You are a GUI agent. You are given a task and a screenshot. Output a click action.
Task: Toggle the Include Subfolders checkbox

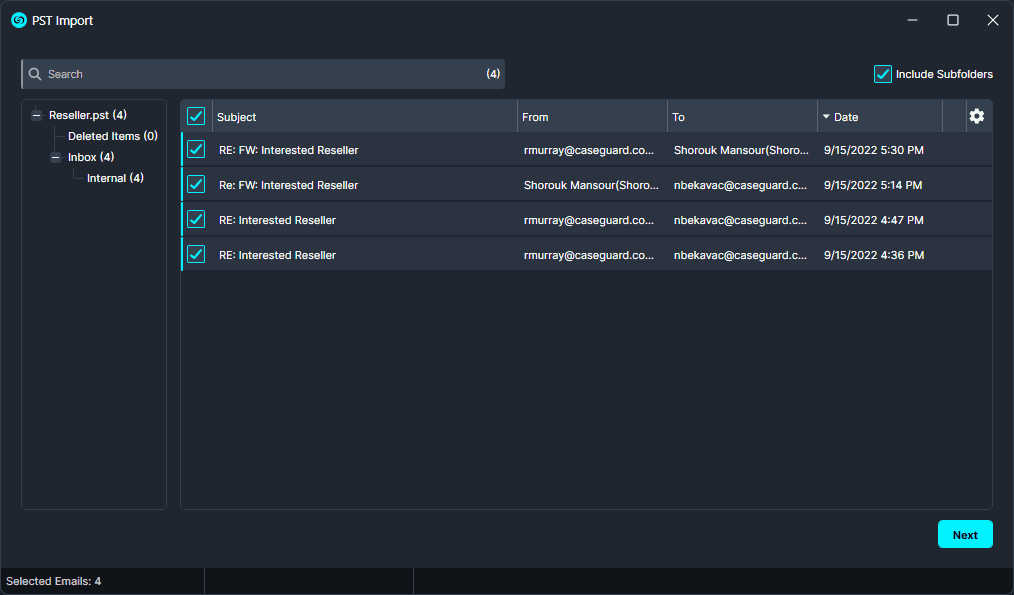[x=883, y=74]
